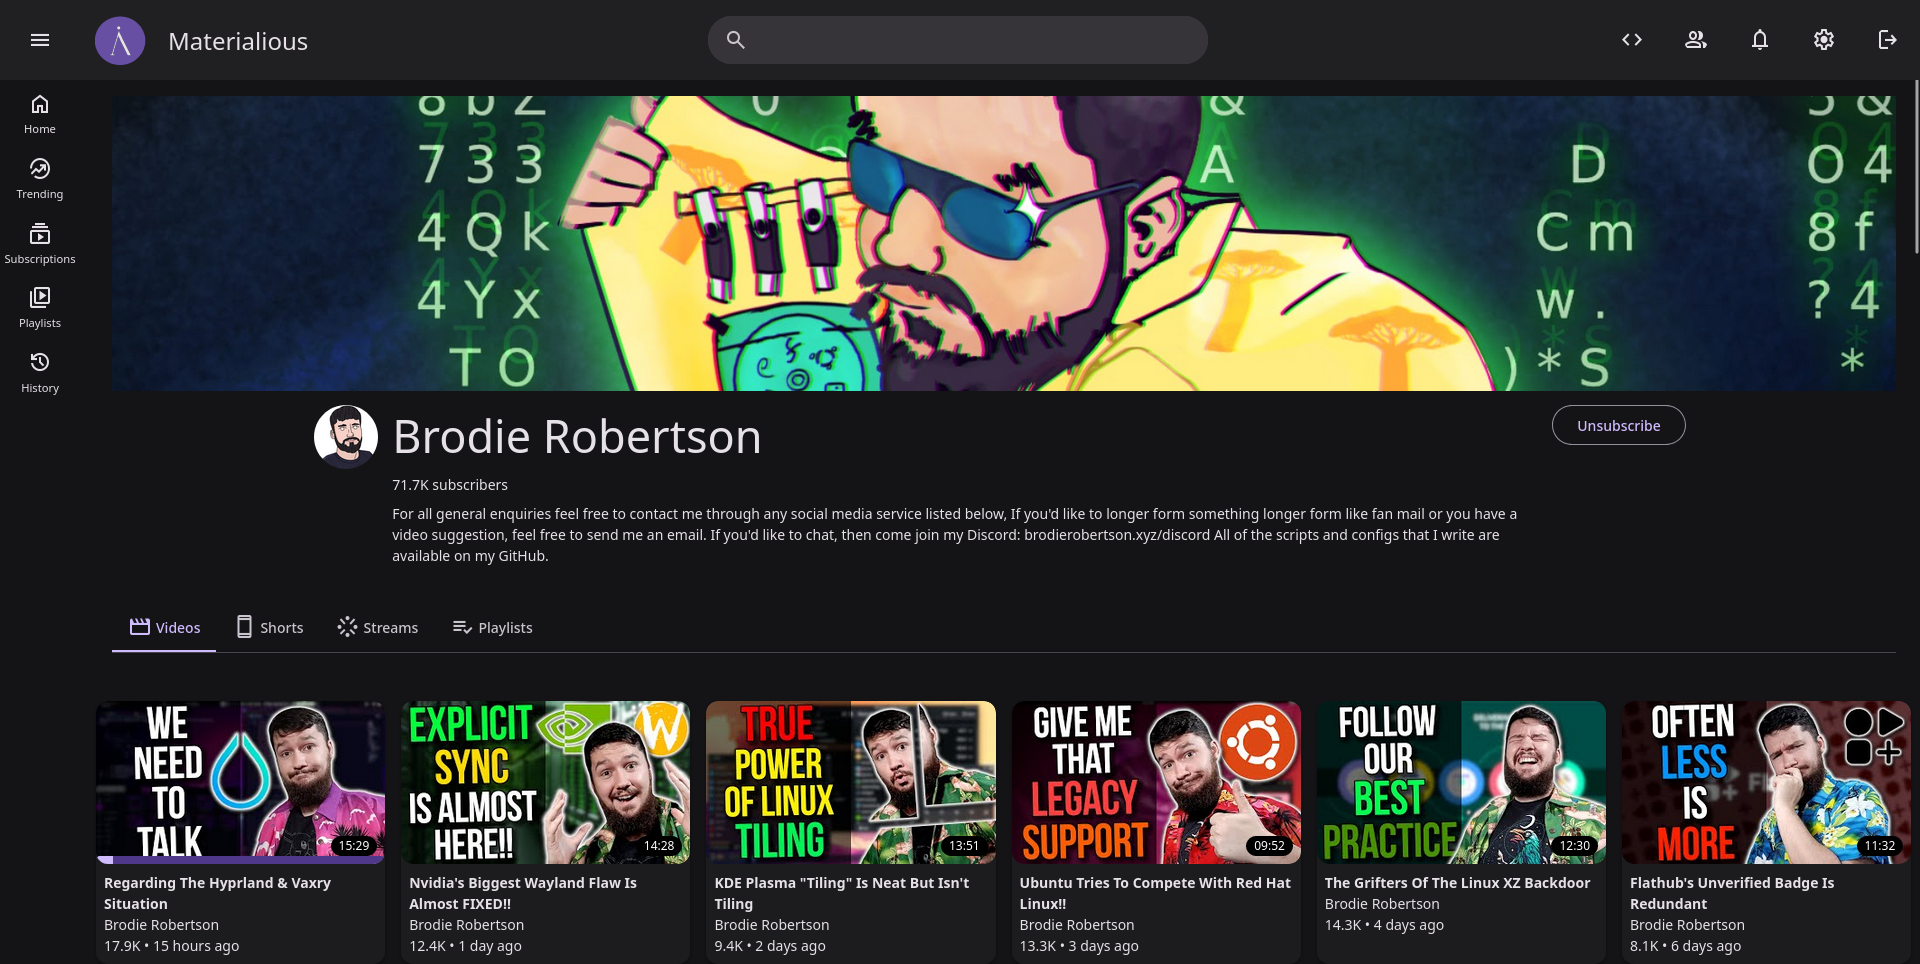Click watch progress bar on Hyprland video

pos(240,860)
